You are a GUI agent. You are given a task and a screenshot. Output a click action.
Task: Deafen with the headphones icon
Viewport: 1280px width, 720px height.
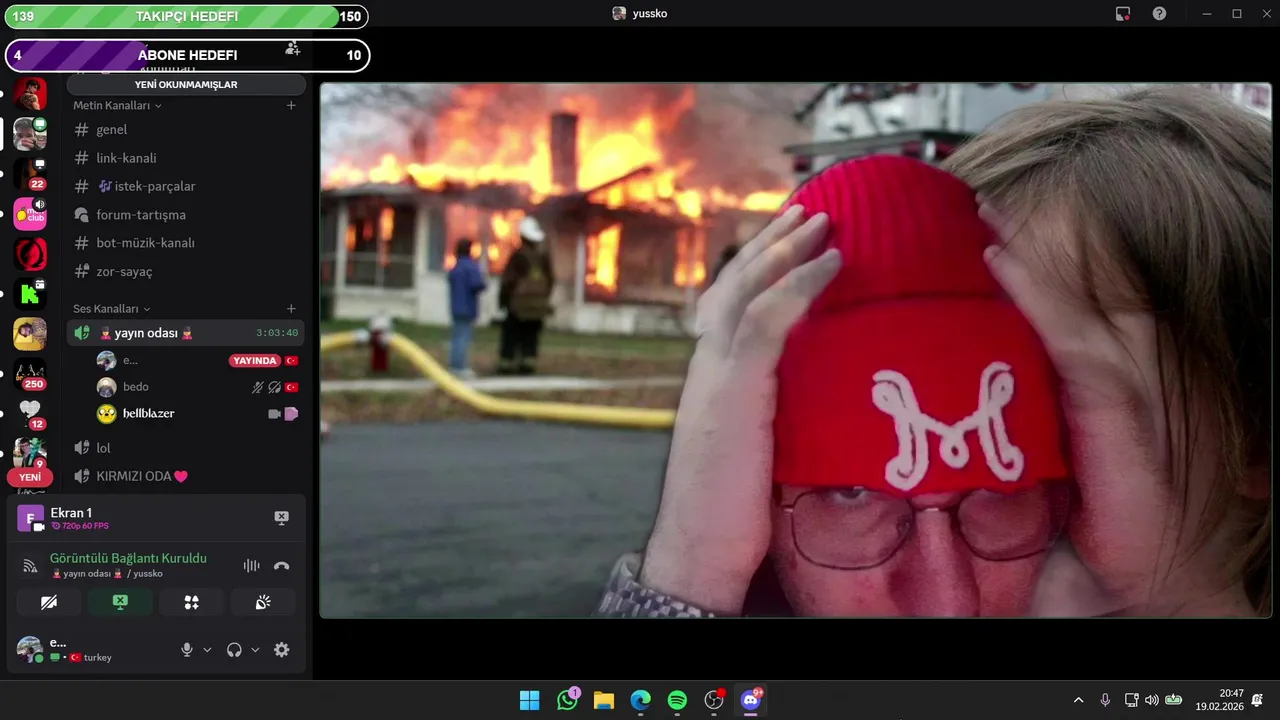click(x=234, y=649)
